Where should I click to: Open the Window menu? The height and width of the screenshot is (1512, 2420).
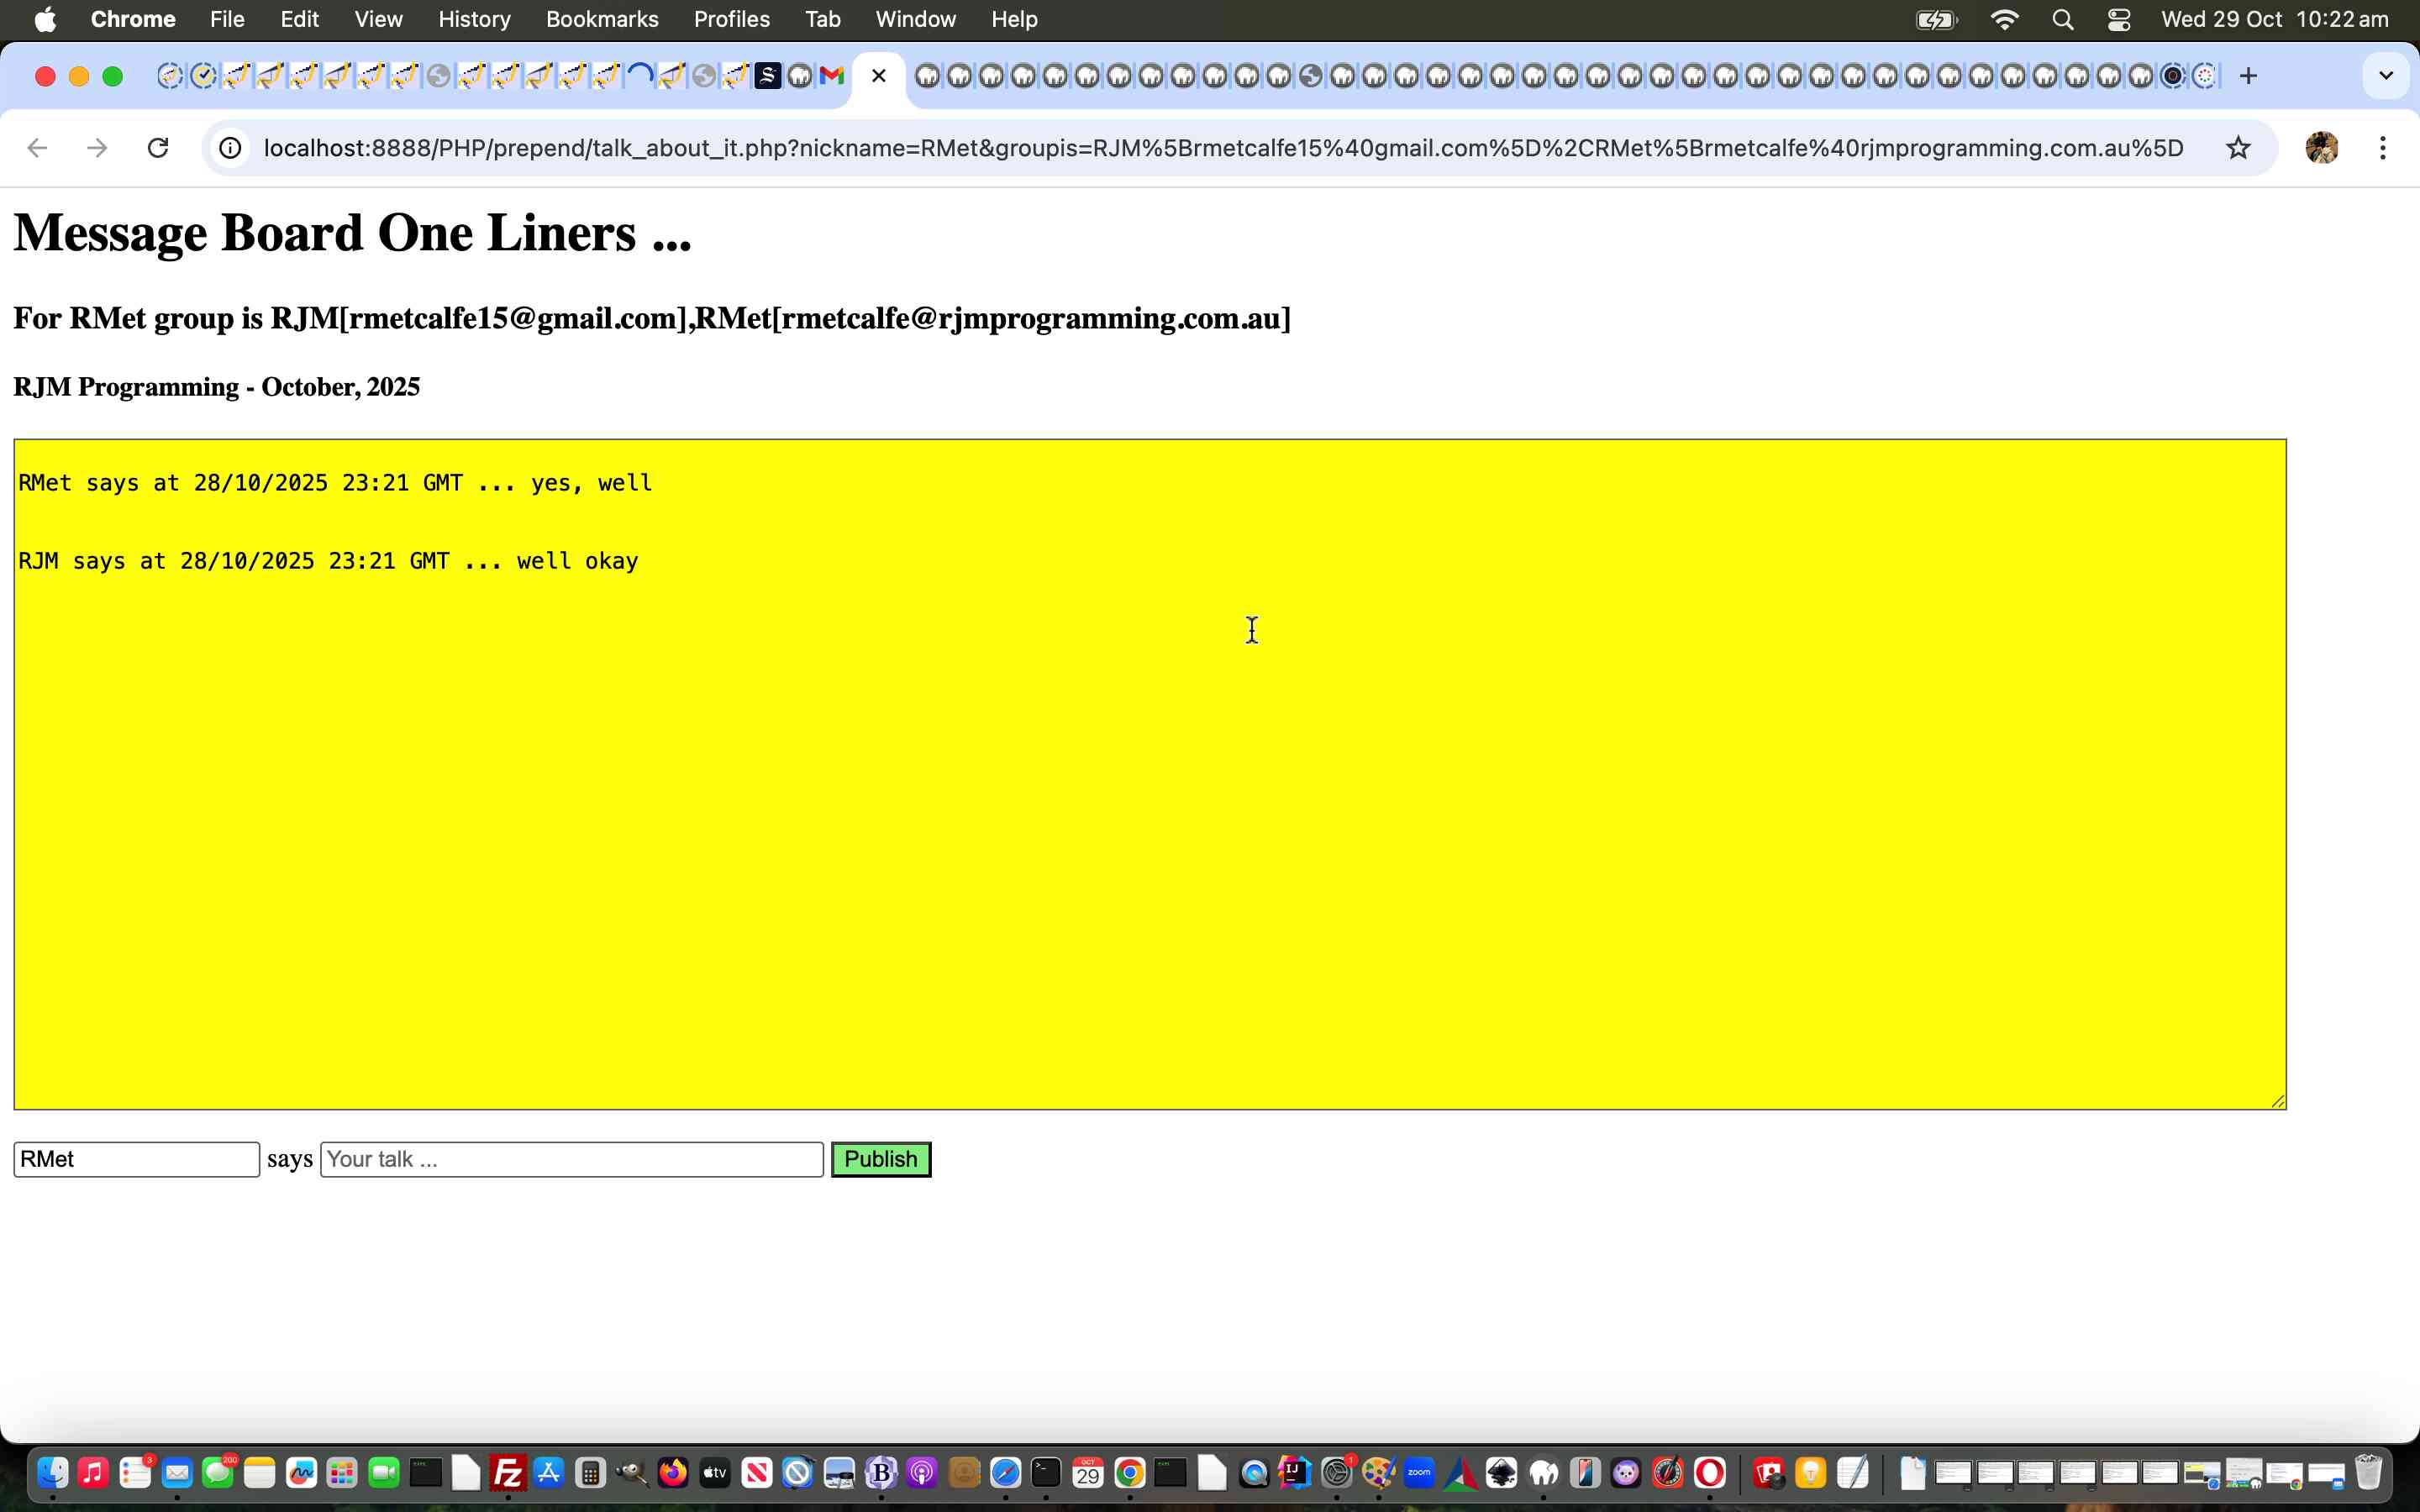coord(915,19)
